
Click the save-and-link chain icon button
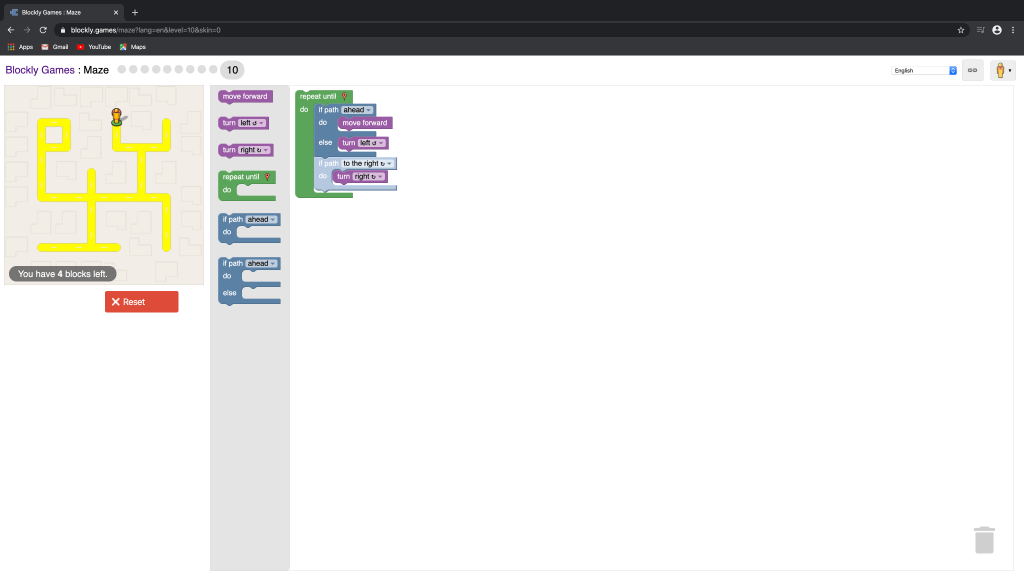click(x=972, y=70)
